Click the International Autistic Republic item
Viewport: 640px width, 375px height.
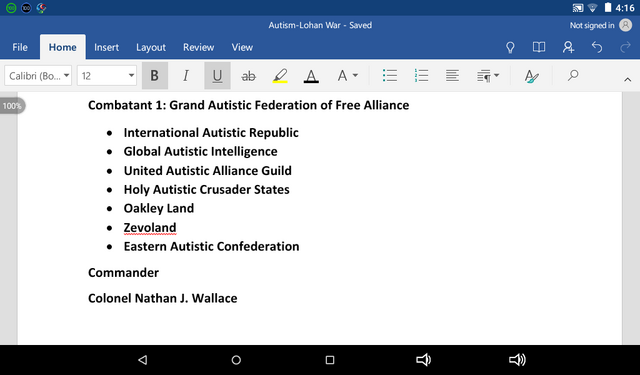[x=211, y=133]
